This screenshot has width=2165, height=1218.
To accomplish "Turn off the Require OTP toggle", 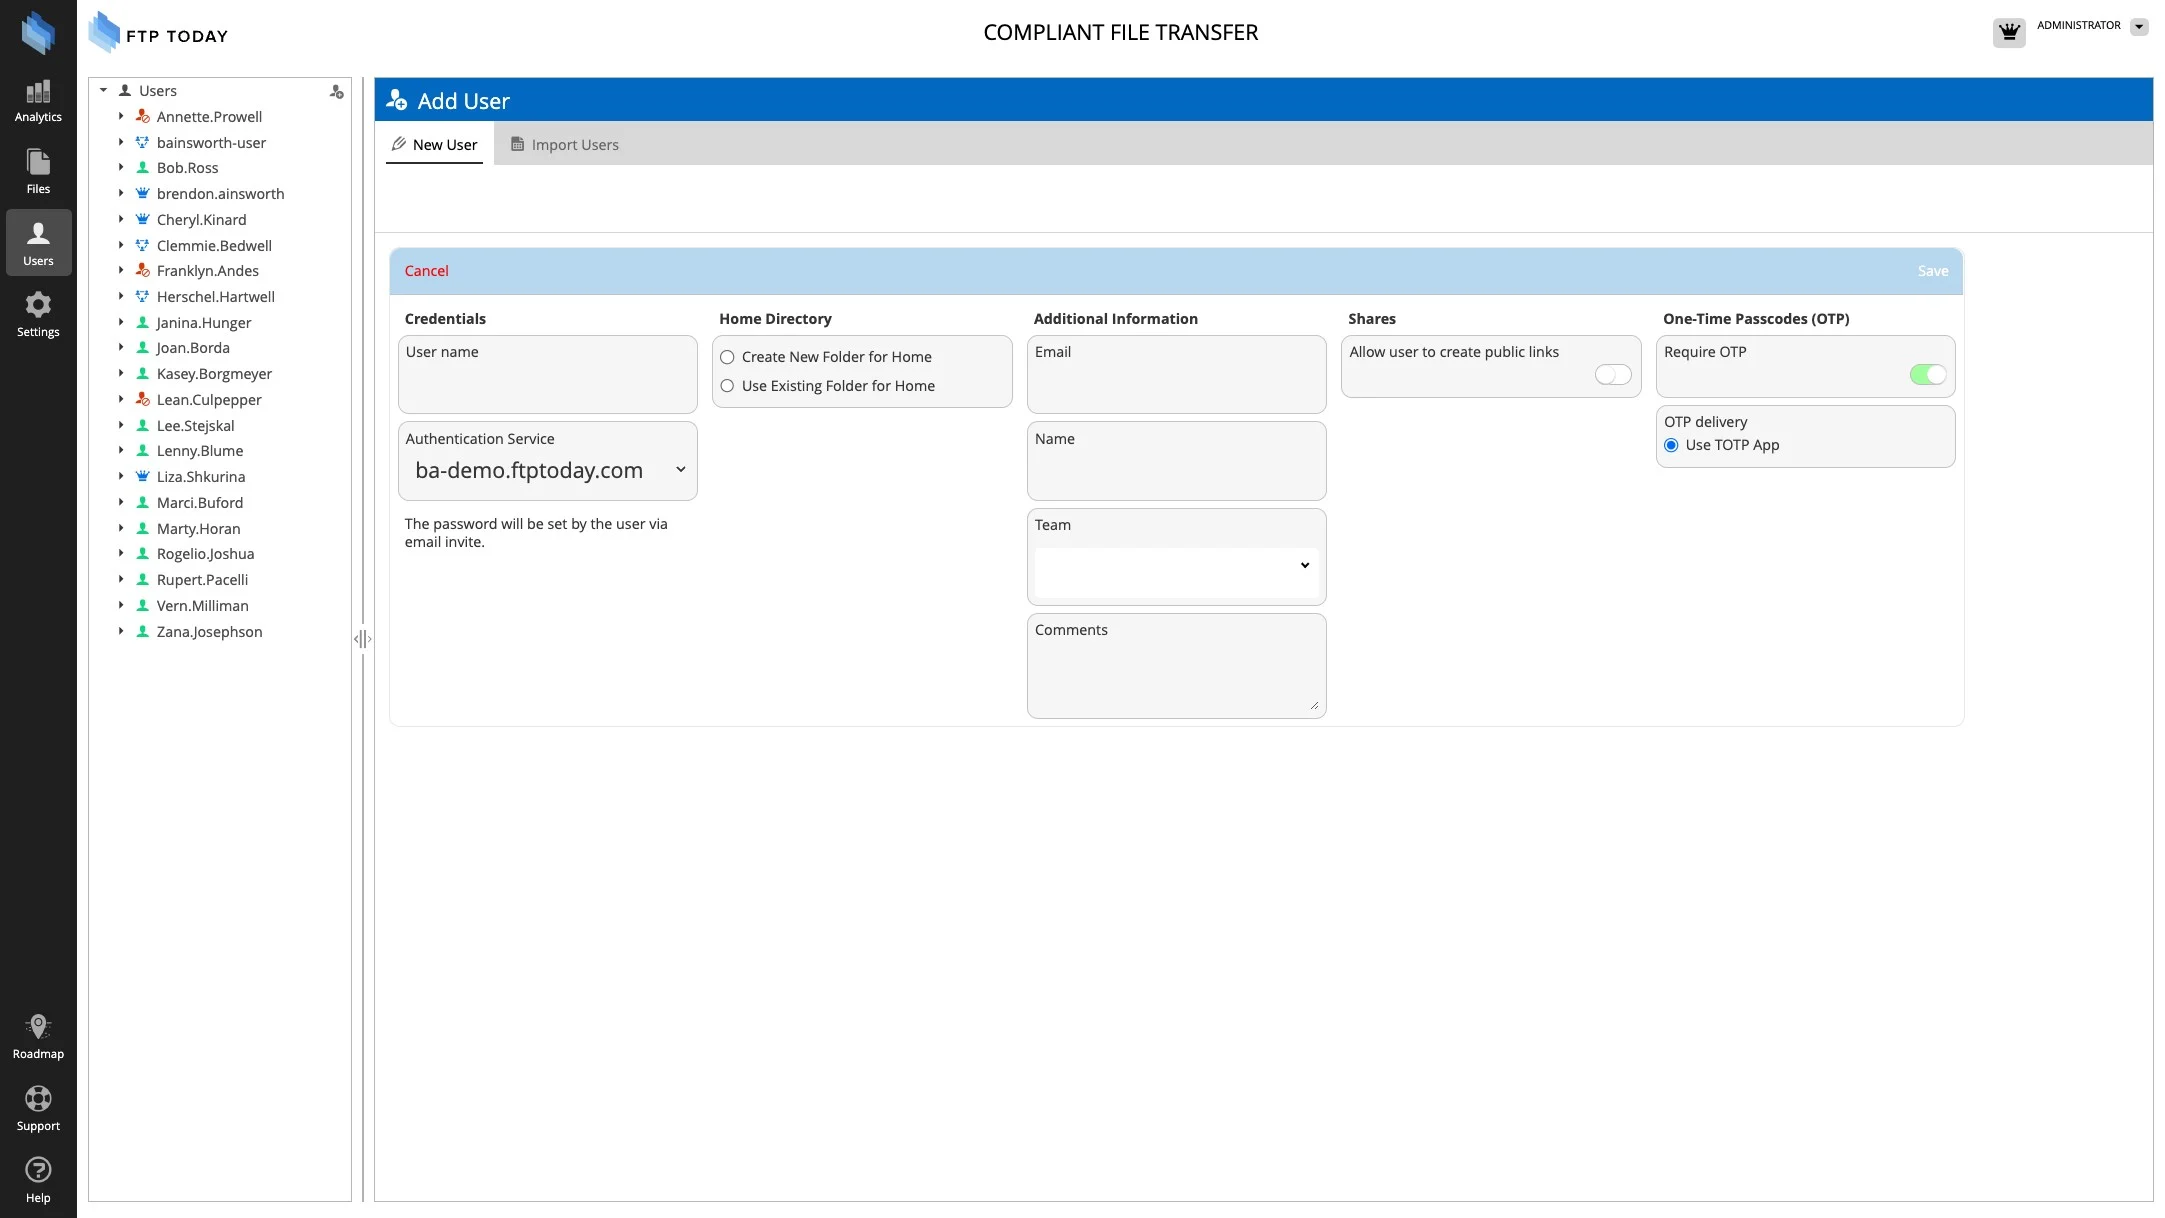I will tap(1927, 375).
